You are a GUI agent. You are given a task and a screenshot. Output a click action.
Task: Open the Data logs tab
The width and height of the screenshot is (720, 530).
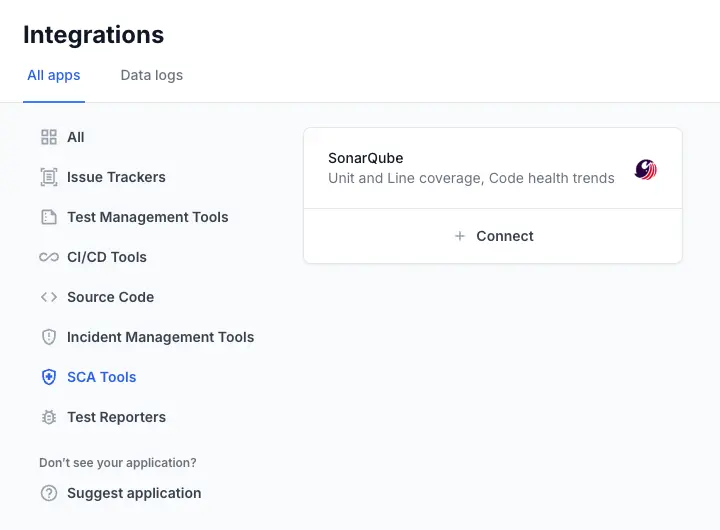(x=152, y=75)
